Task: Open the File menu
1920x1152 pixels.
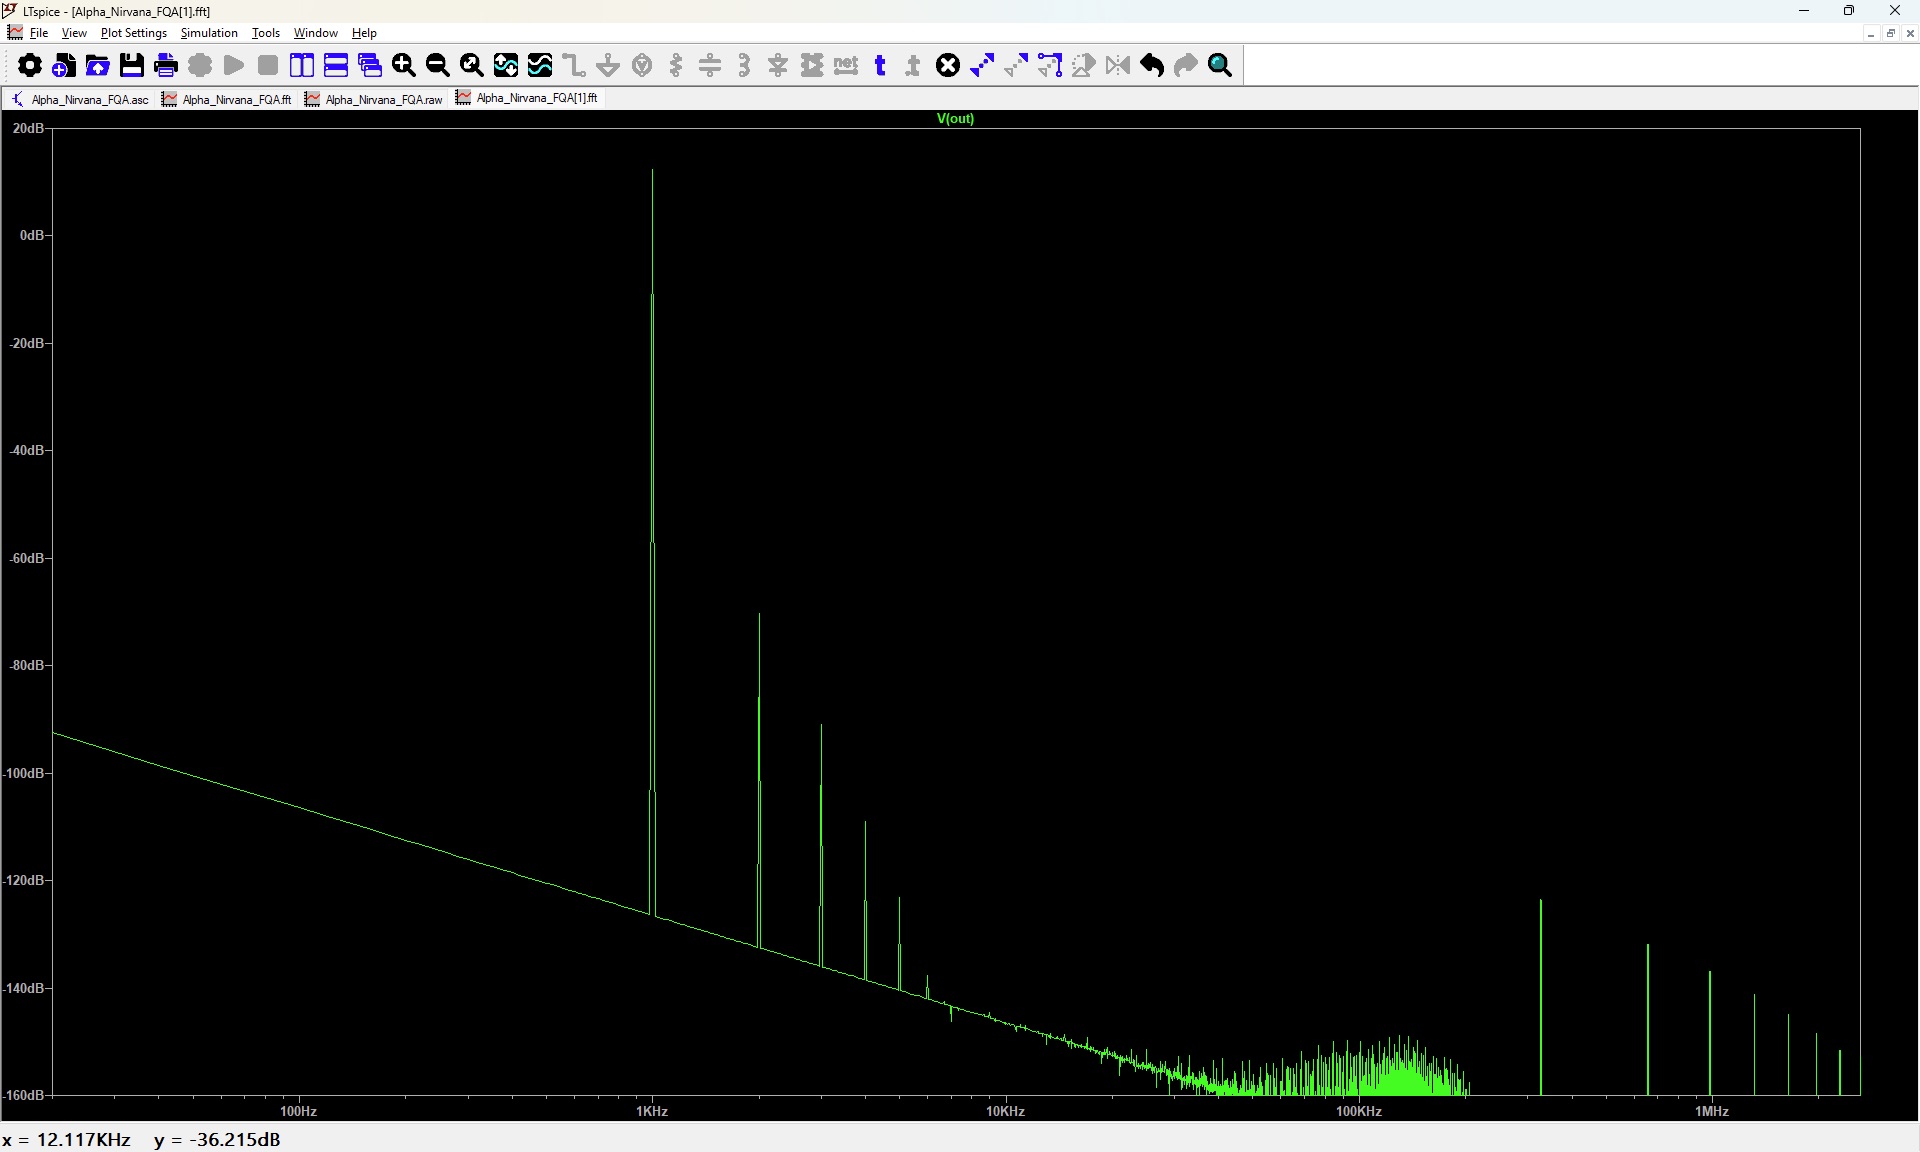Action: [39, 33]
